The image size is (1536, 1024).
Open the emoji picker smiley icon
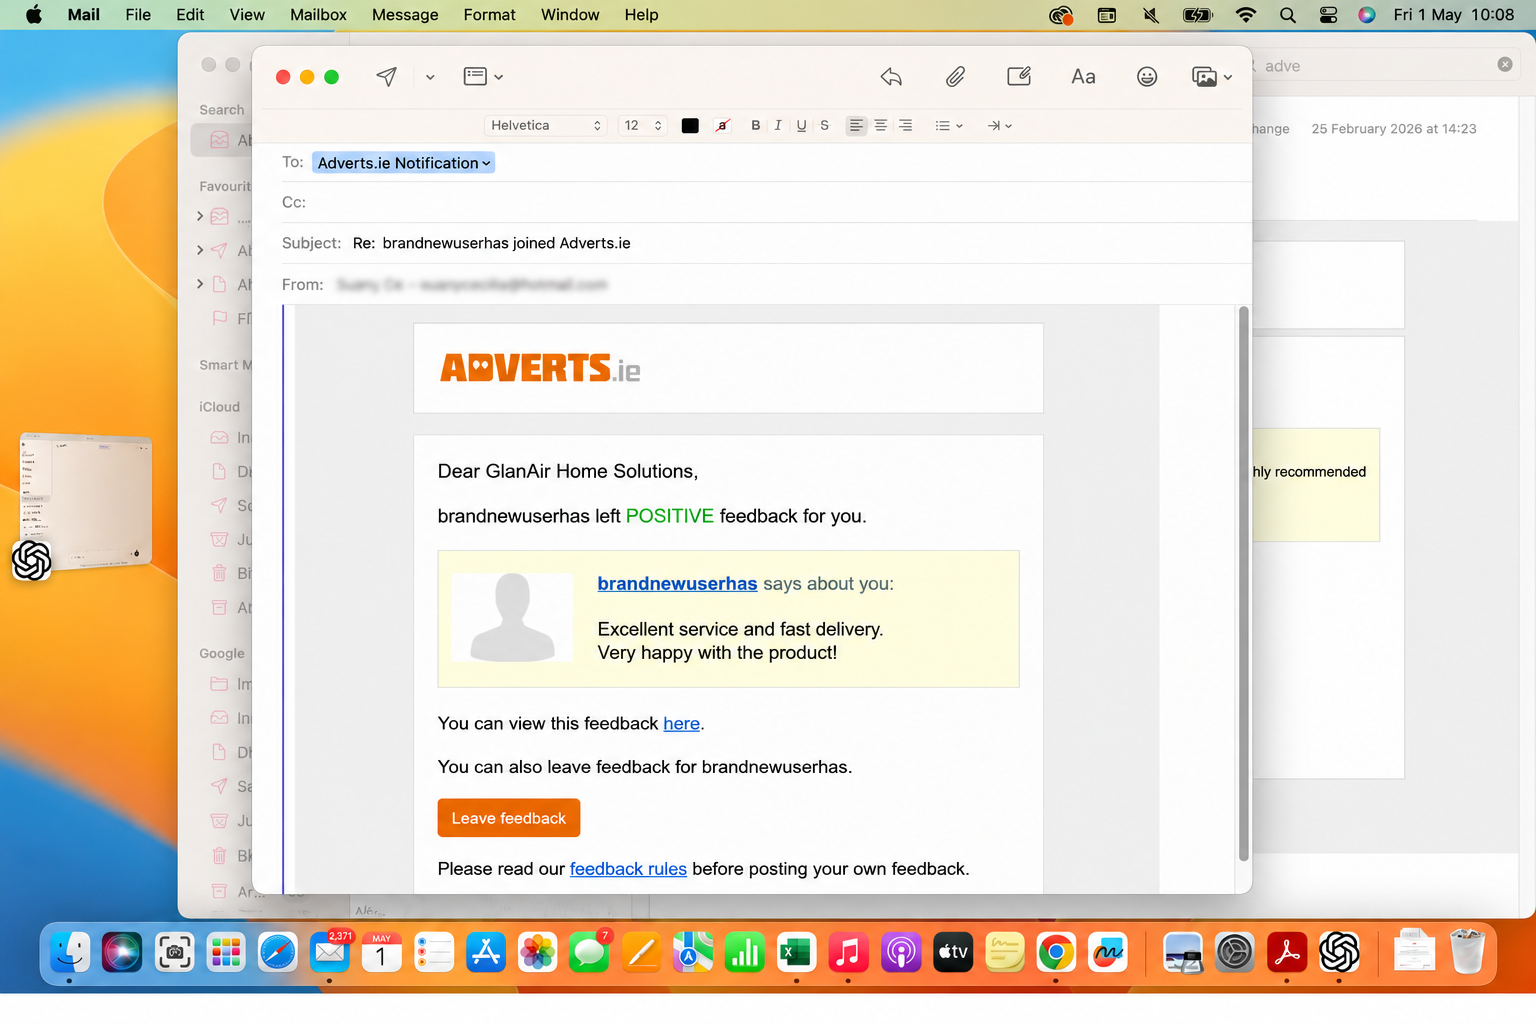(1147, 77)
